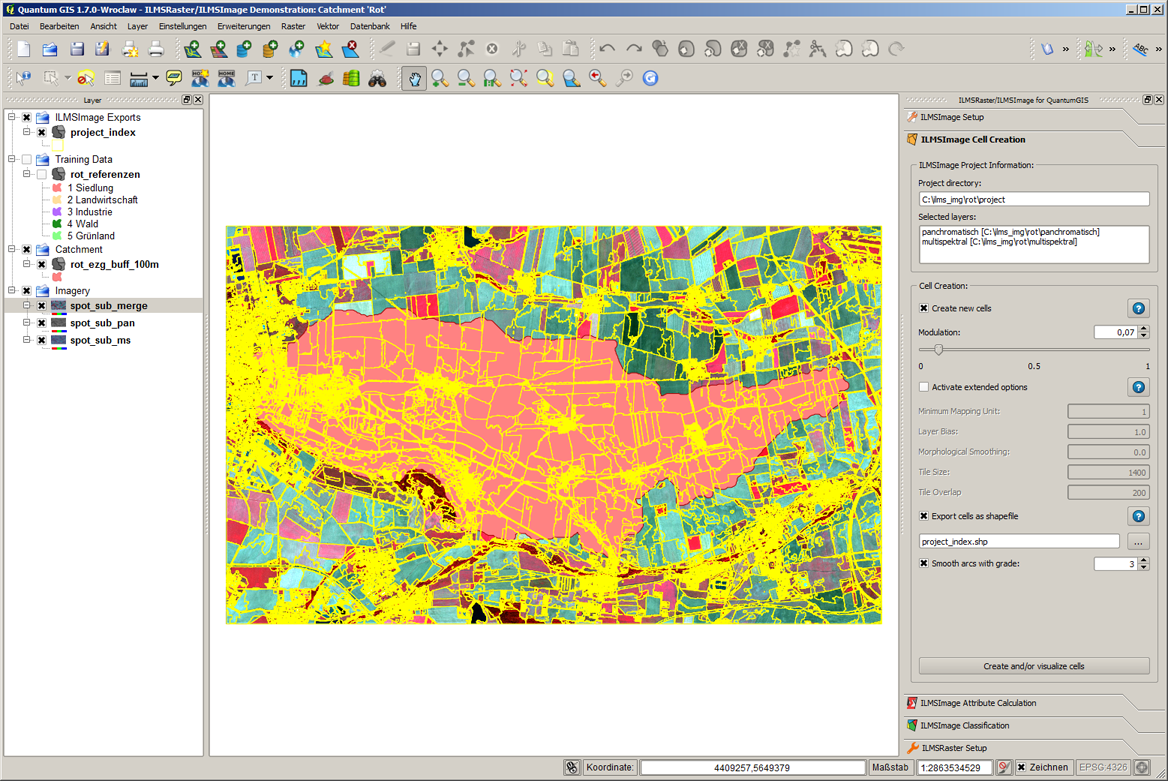Collapse the Training Data group
Viewport: 1168px width, 781px height.
coord(12,159)
